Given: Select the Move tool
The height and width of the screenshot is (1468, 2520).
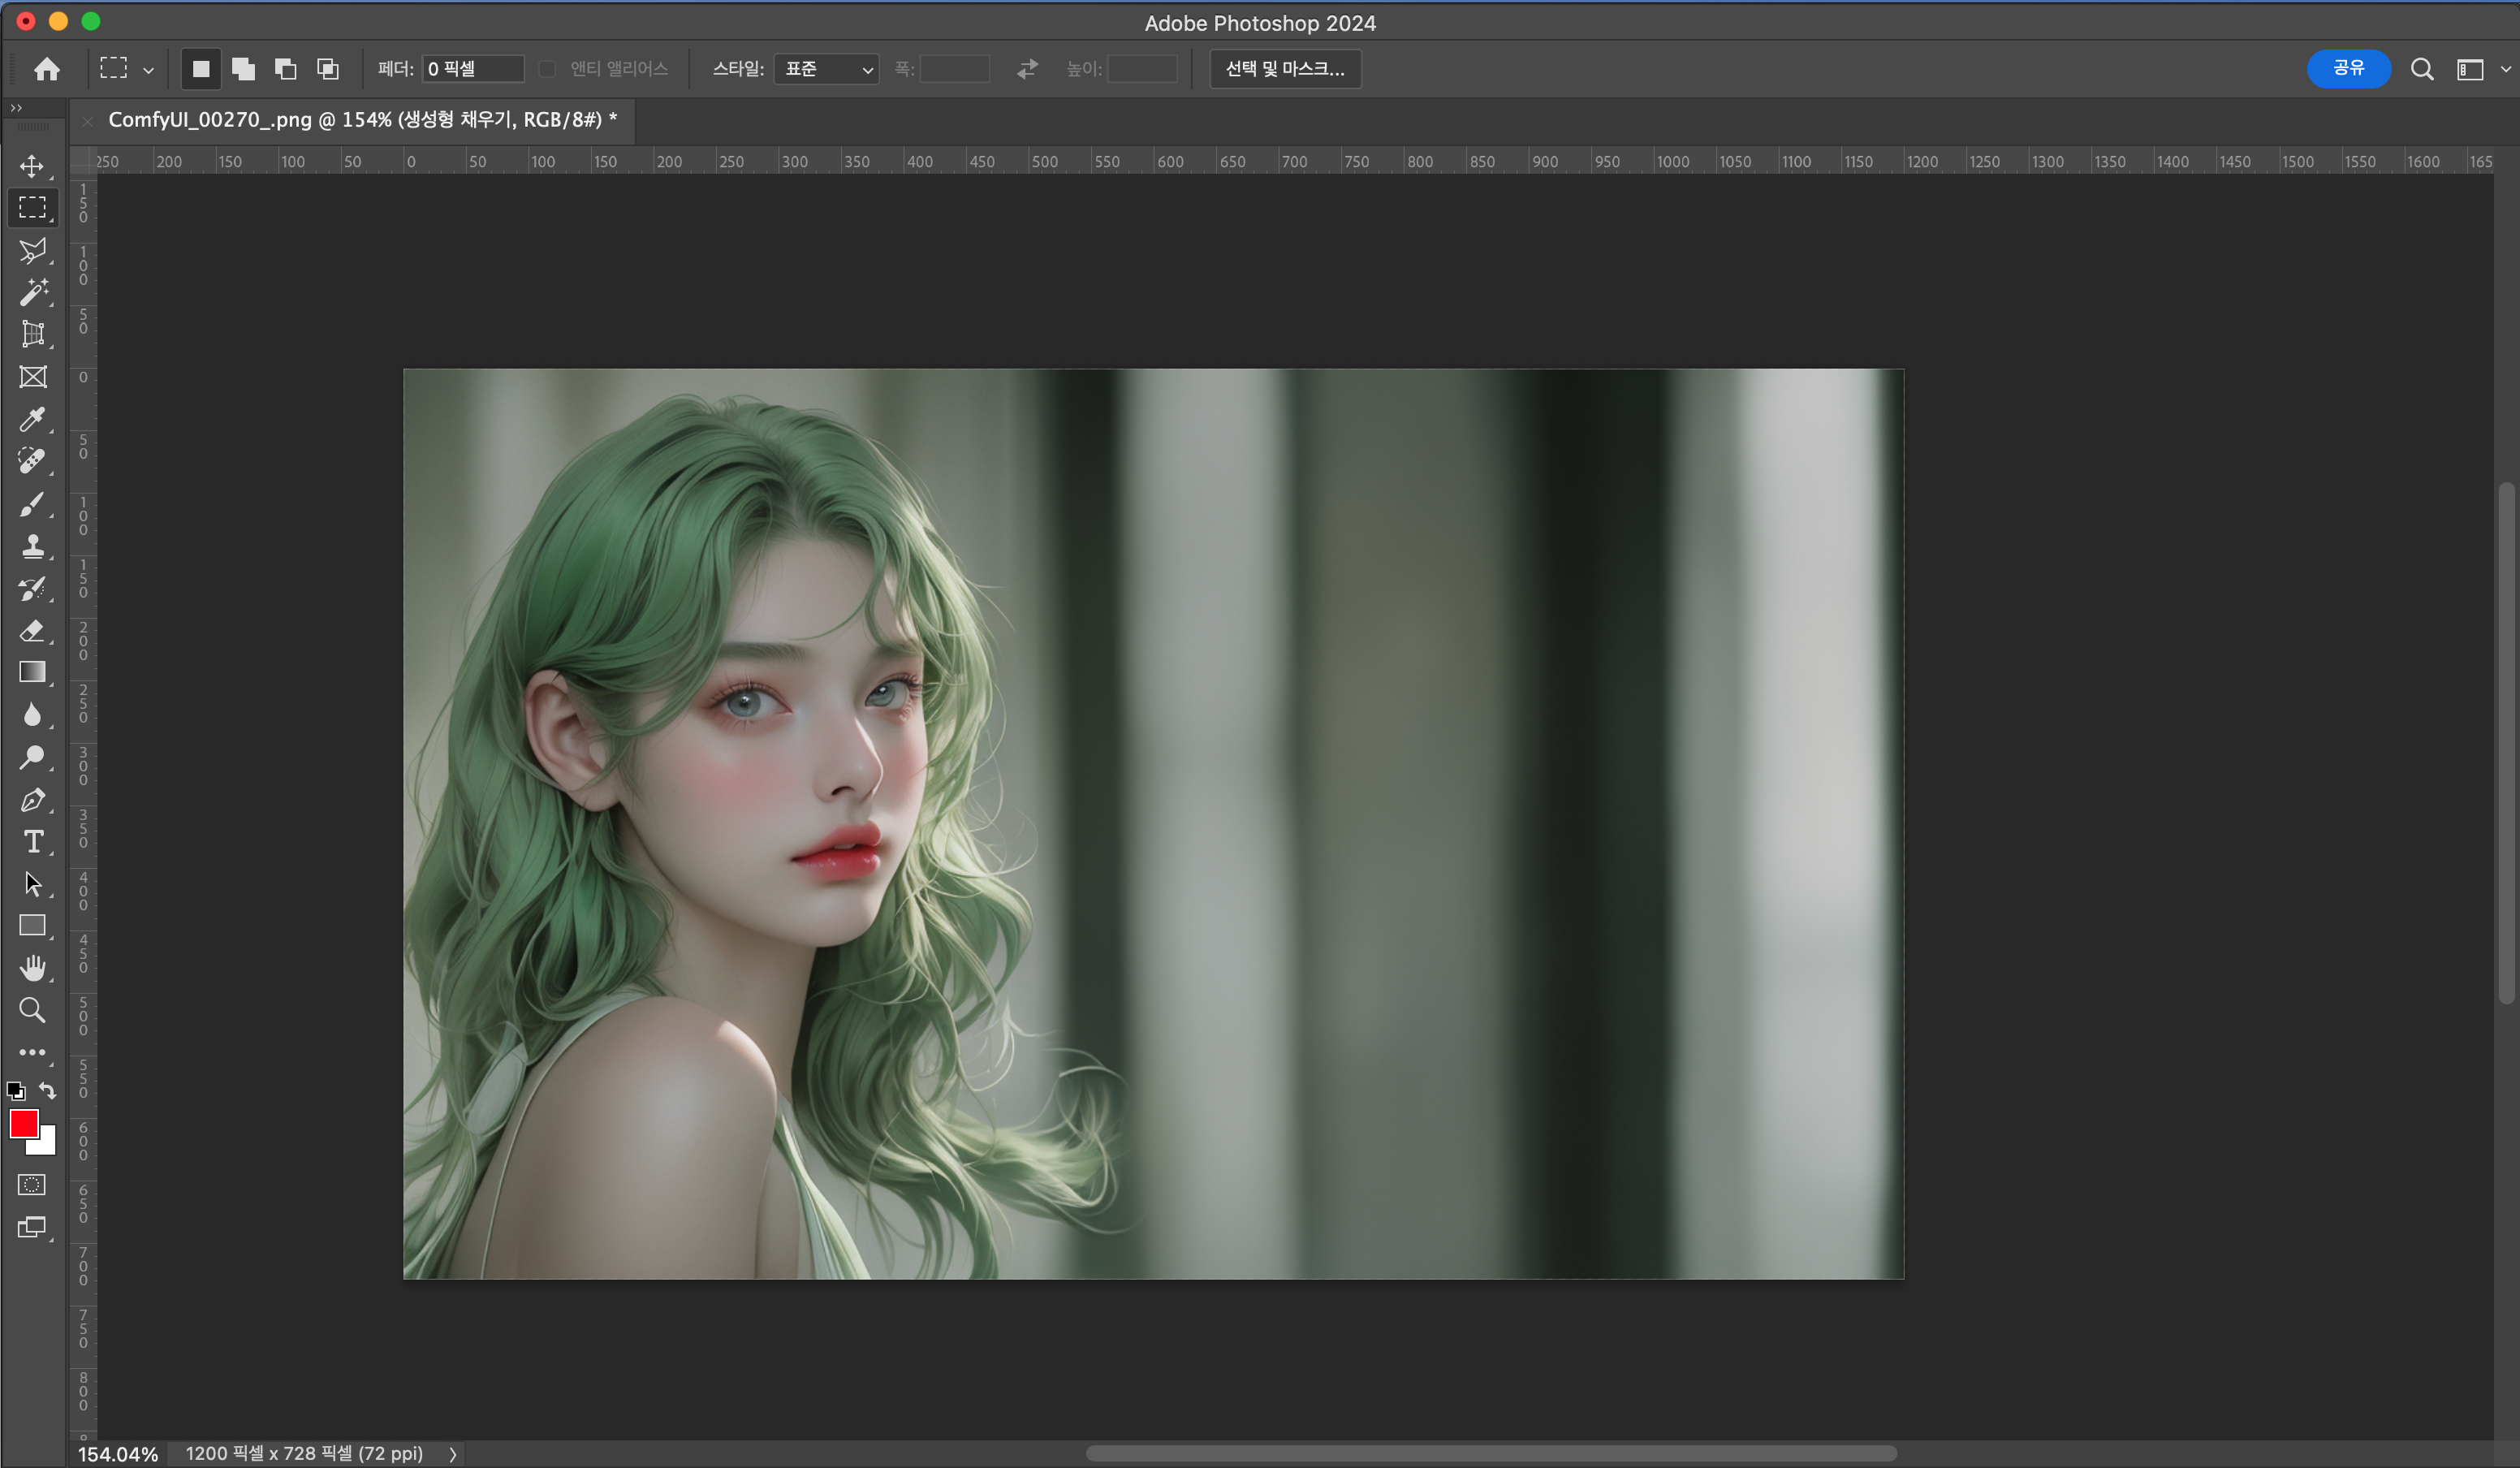Looking at the screenshot, I should click(x=32, y=166).
